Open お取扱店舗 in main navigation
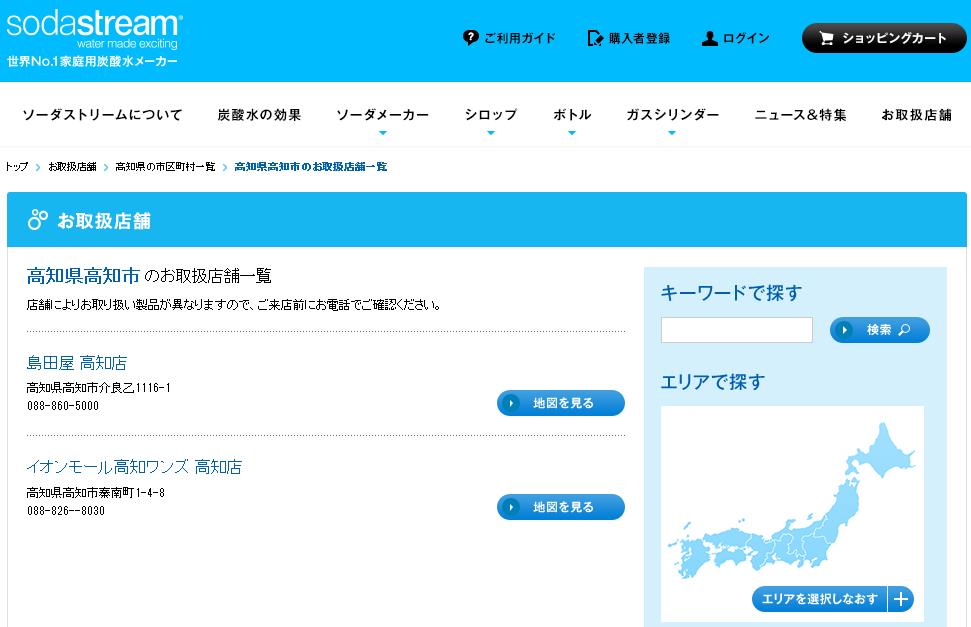The width and height of the screenshot is (971, 627). click(x=917, y=115)
